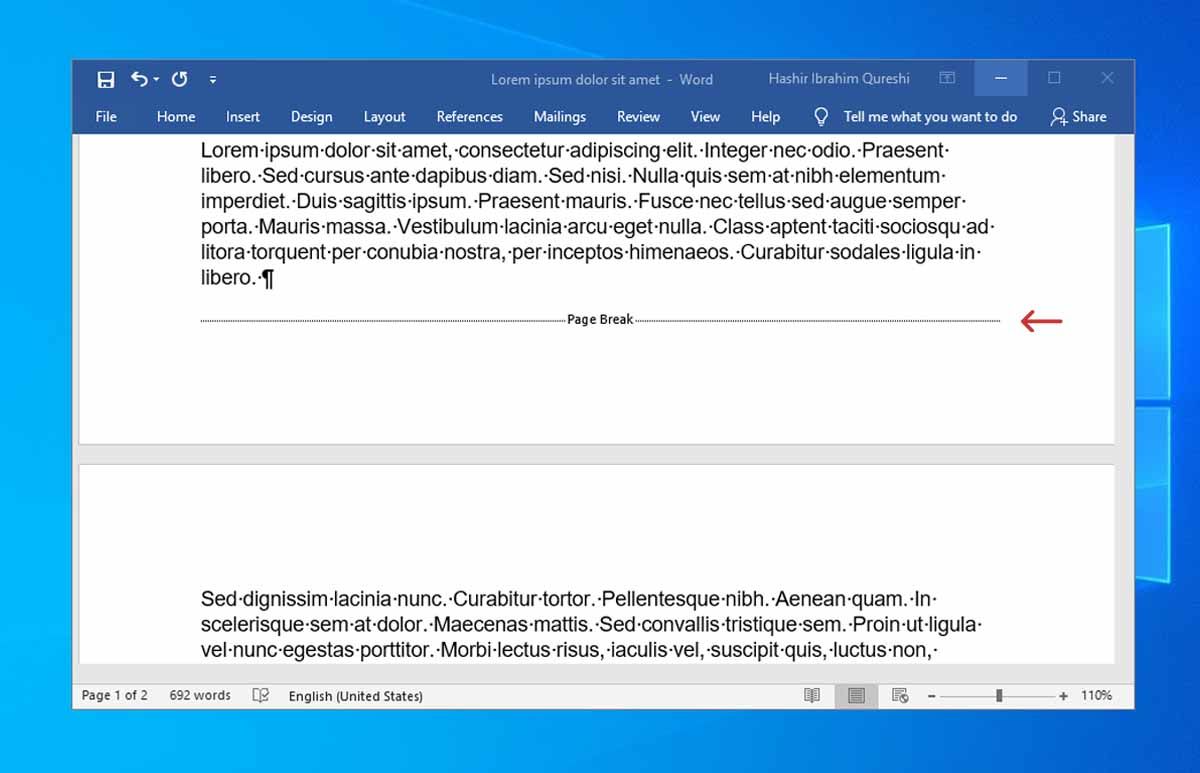
Task: Select Print Layout view
Action: pyautogui.click(x=856, y=695)
